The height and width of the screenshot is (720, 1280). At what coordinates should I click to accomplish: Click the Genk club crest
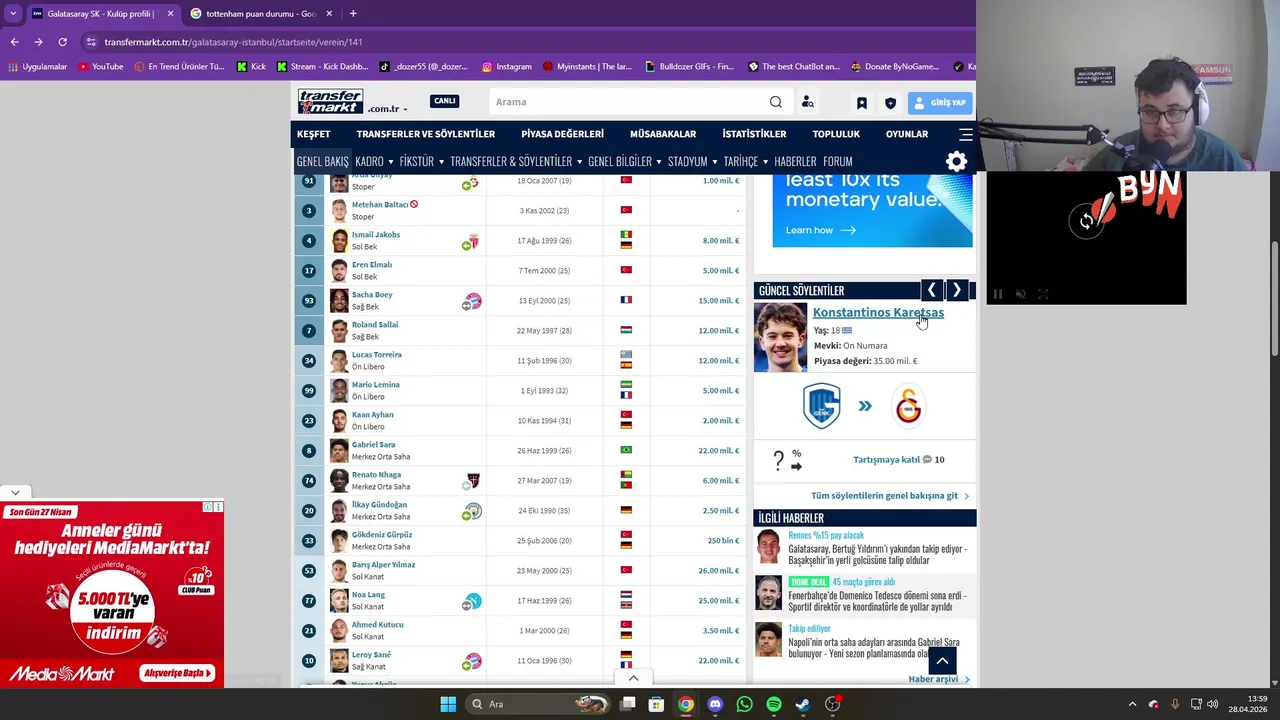821,406
